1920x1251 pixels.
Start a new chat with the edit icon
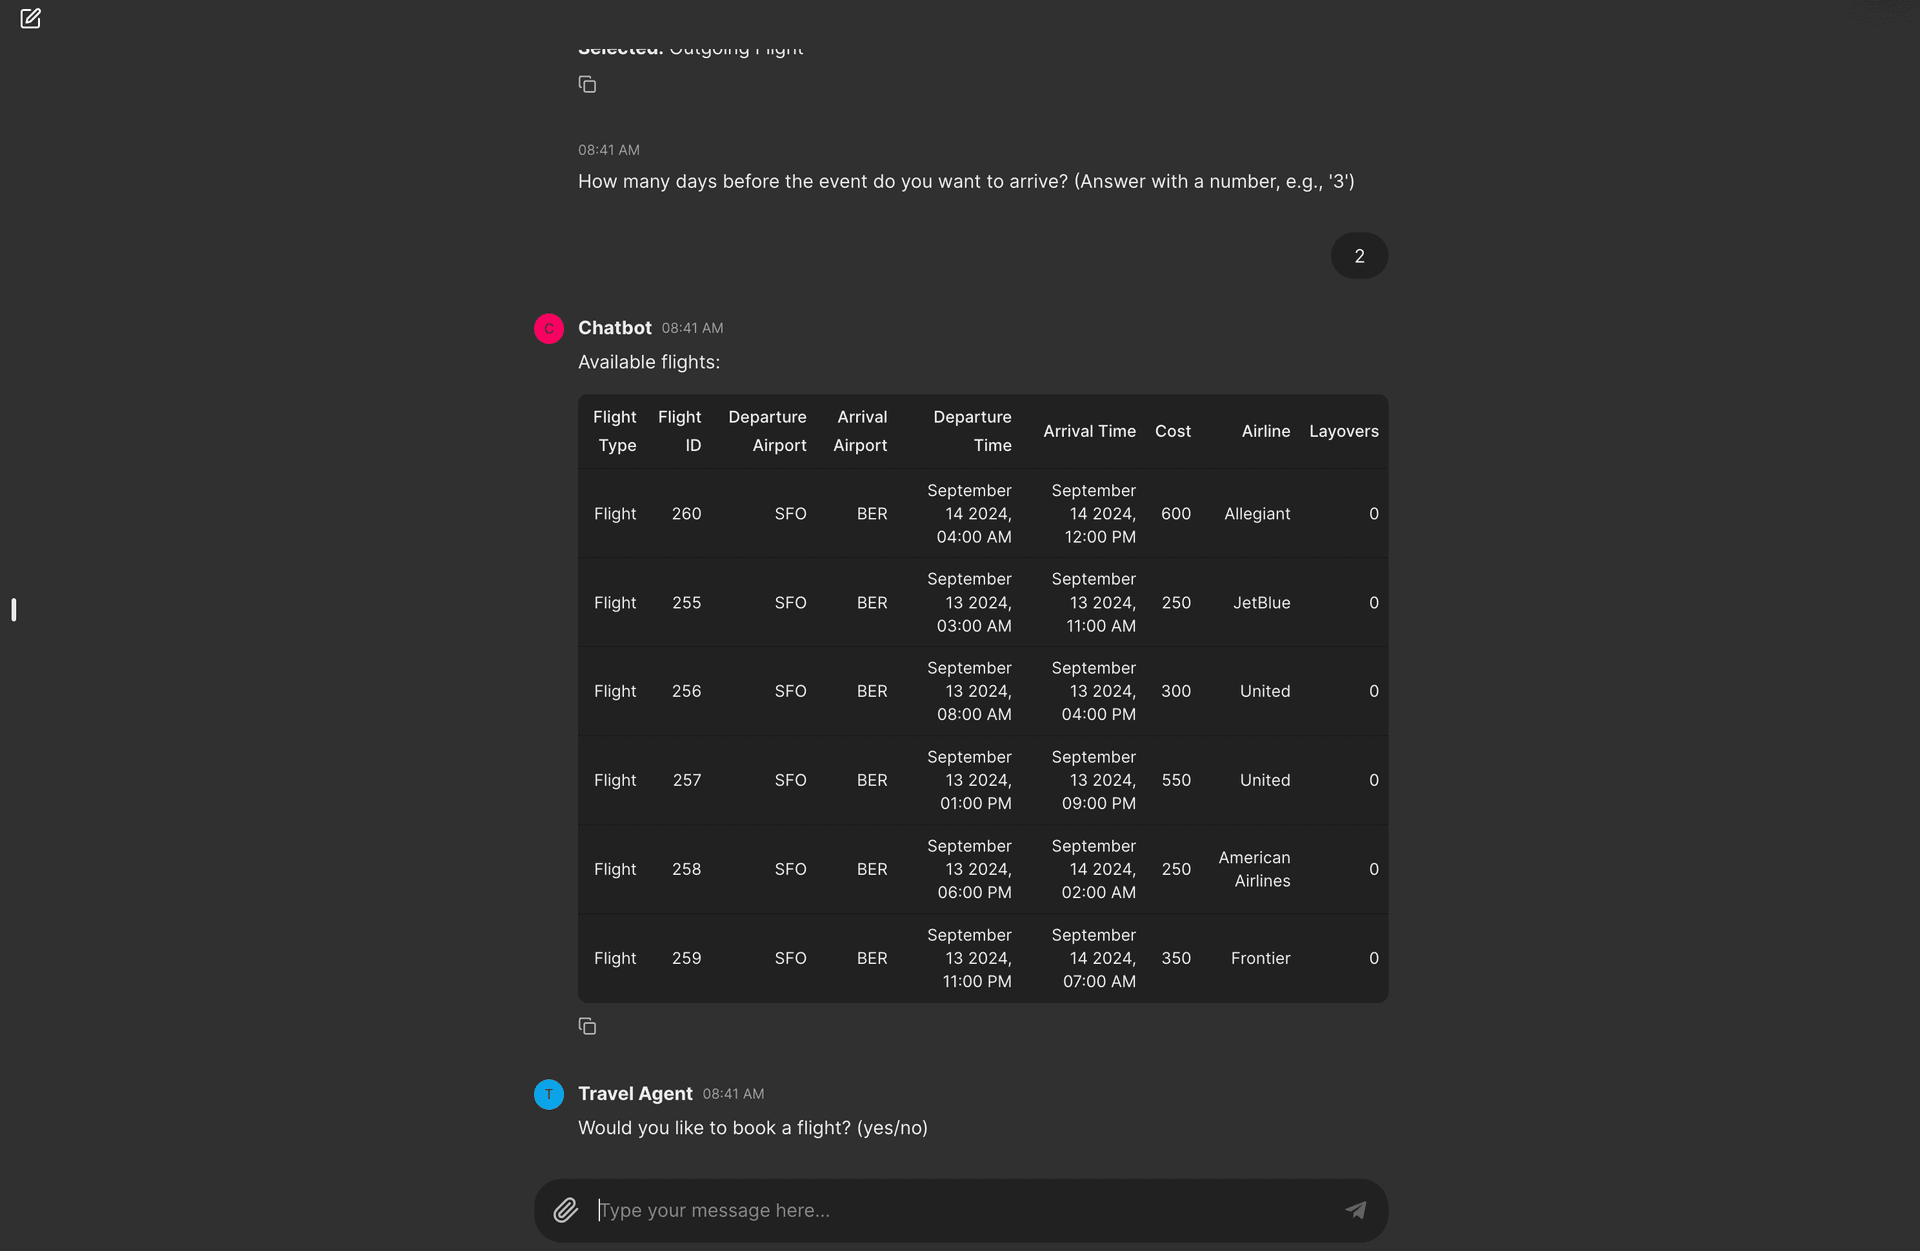[31, 17]
